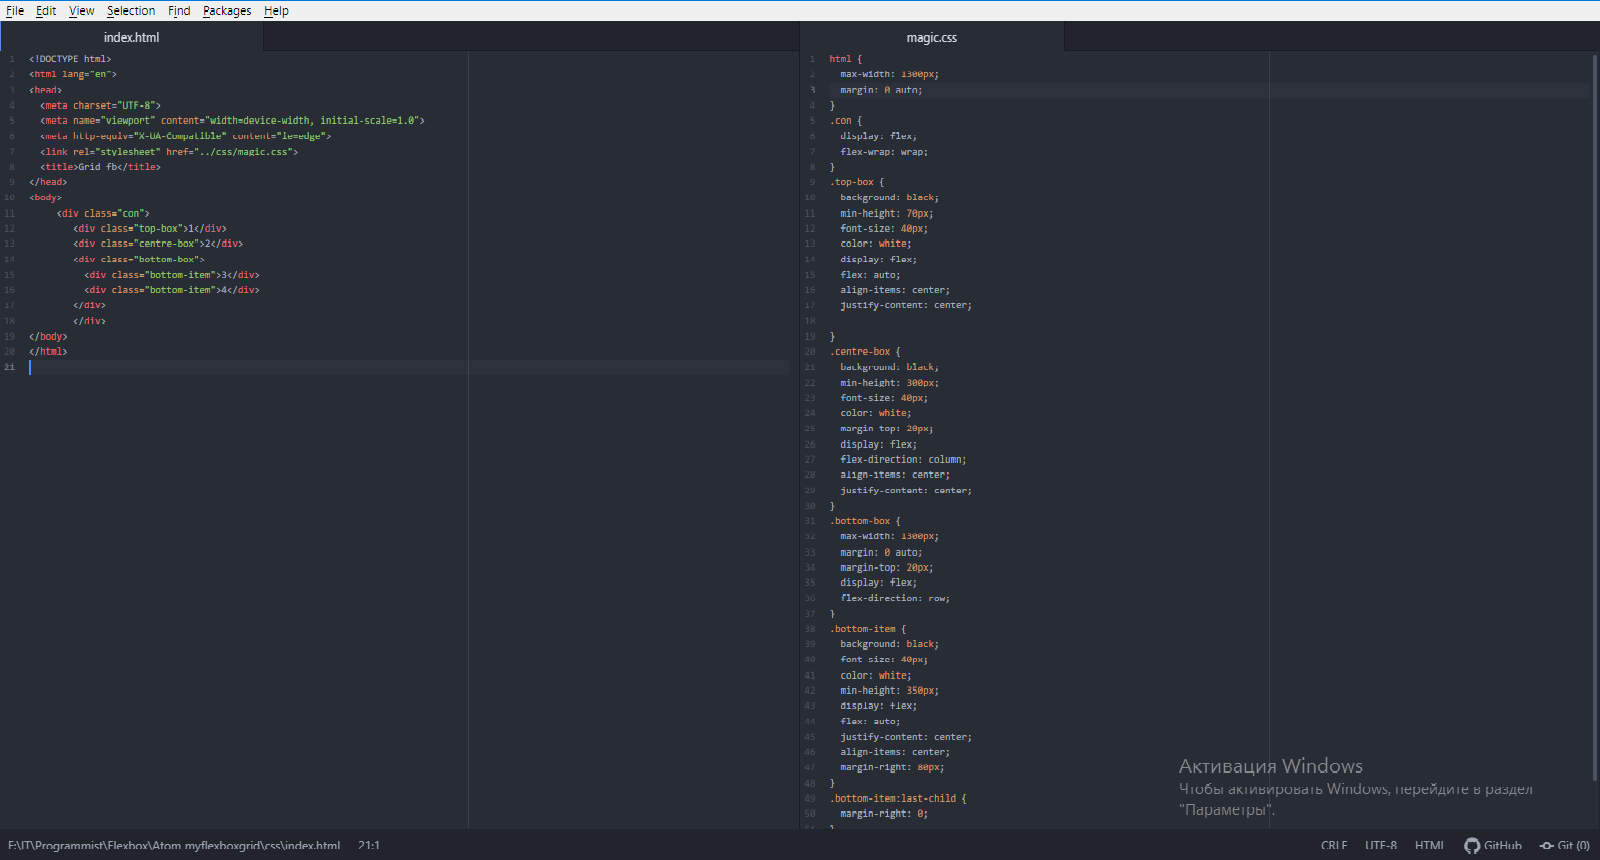Screen dimensions: 1600x860
Task: Open the Edit menu
Action: pyautogui.click(x=46, y=11)
